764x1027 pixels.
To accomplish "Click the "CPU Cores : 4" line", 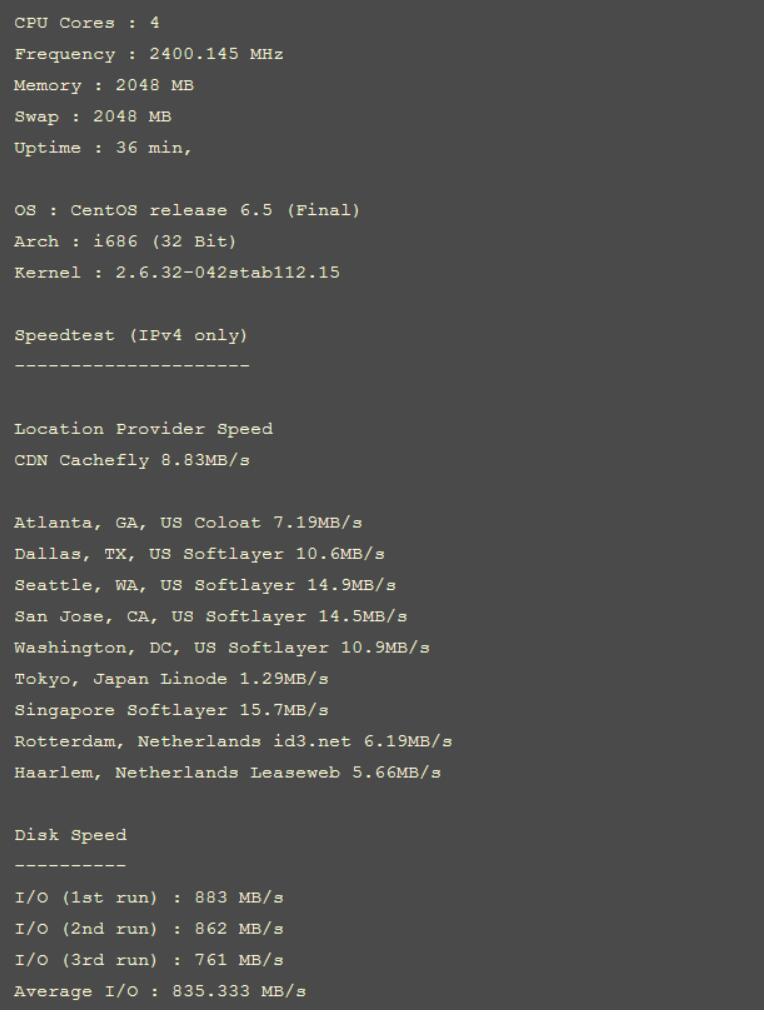I will (x=87, y=23).
